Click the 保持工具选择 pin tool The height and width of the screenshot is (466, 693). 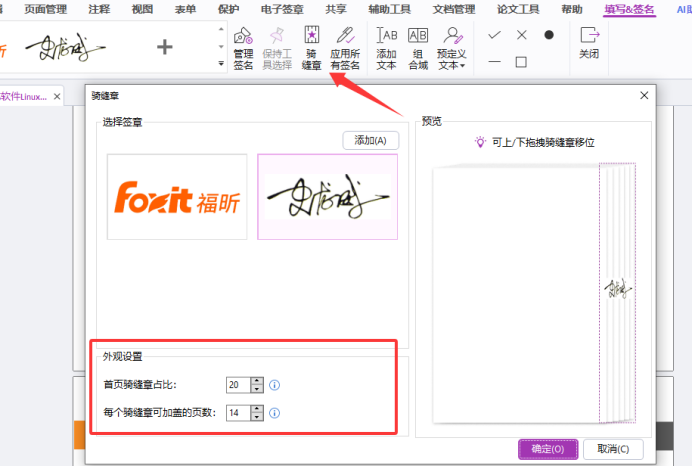277,48
